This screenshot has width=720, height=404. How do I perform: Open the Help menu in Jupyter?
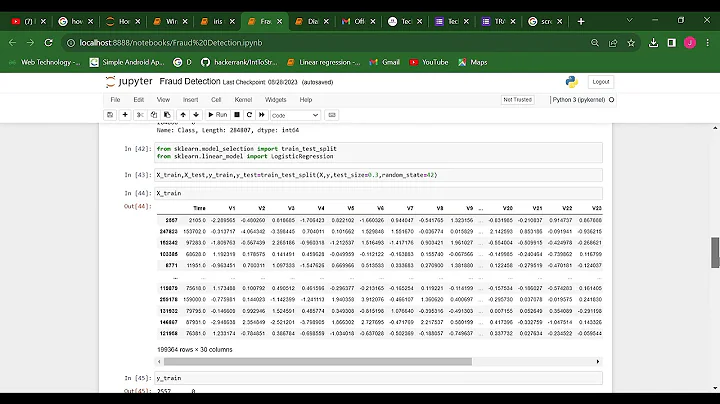[x=306, y=100]
